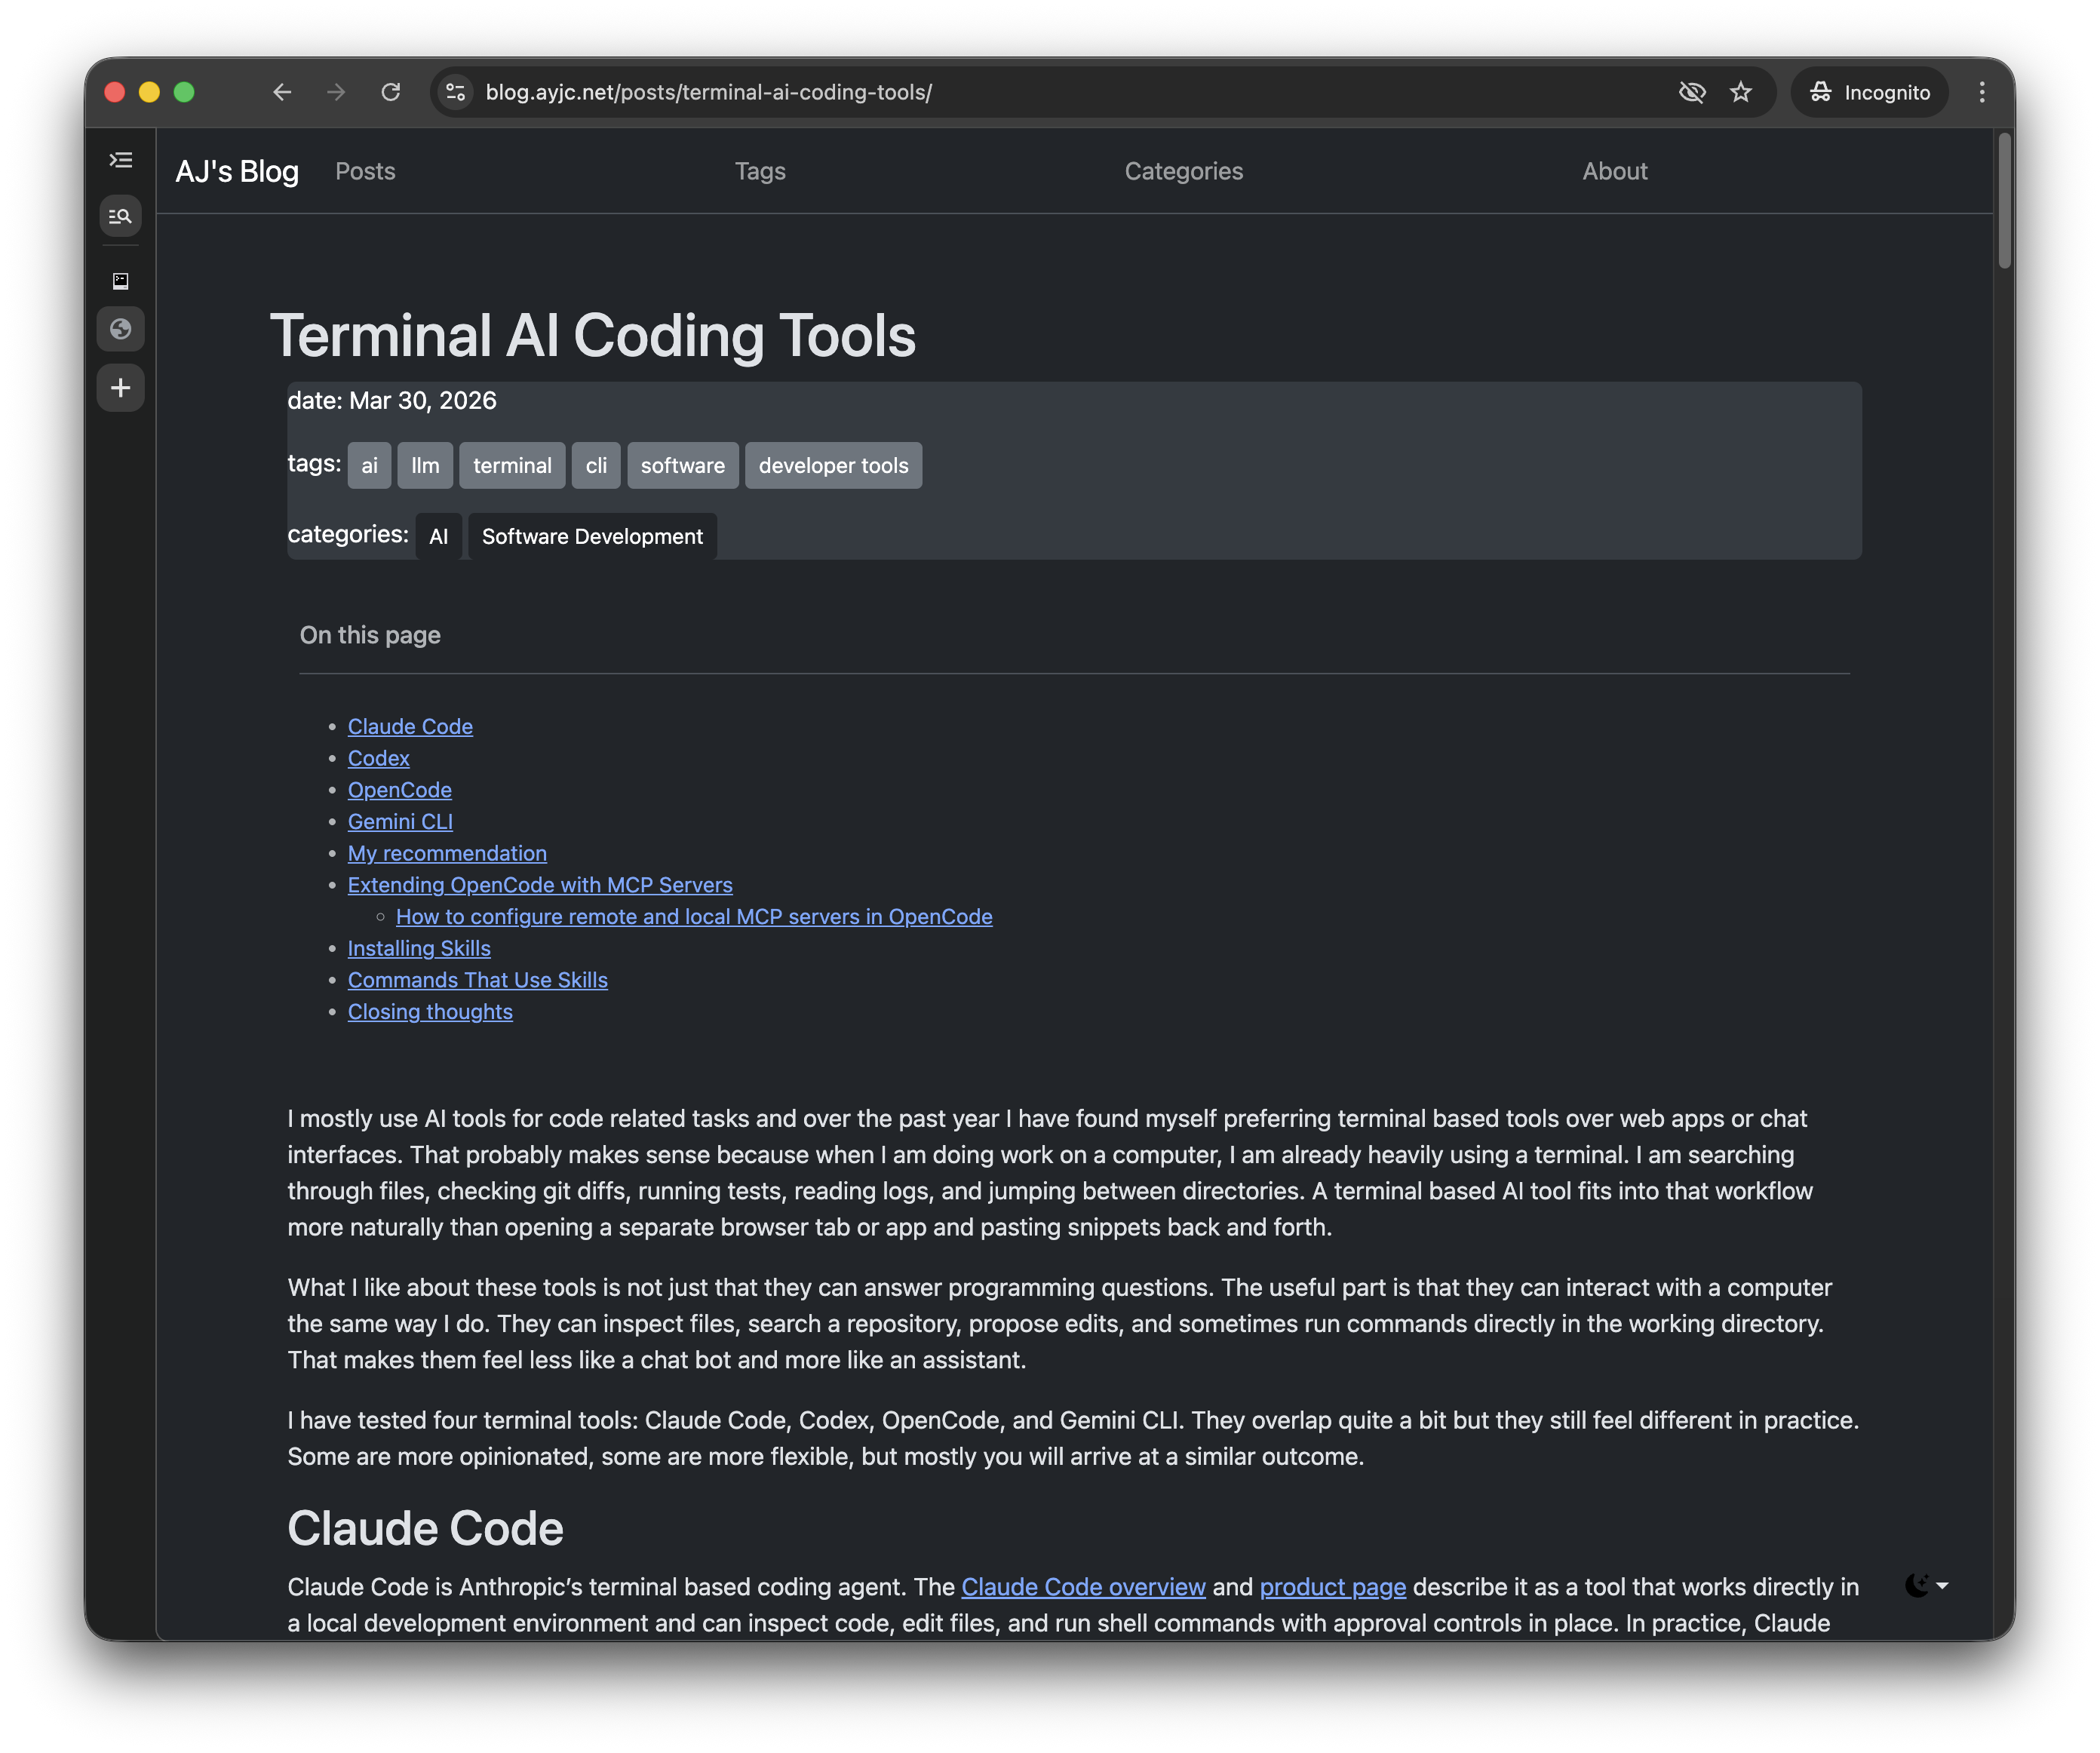Open the About page
Viewport: 2100px width, 1753px height.
[x=1614, y=171]
